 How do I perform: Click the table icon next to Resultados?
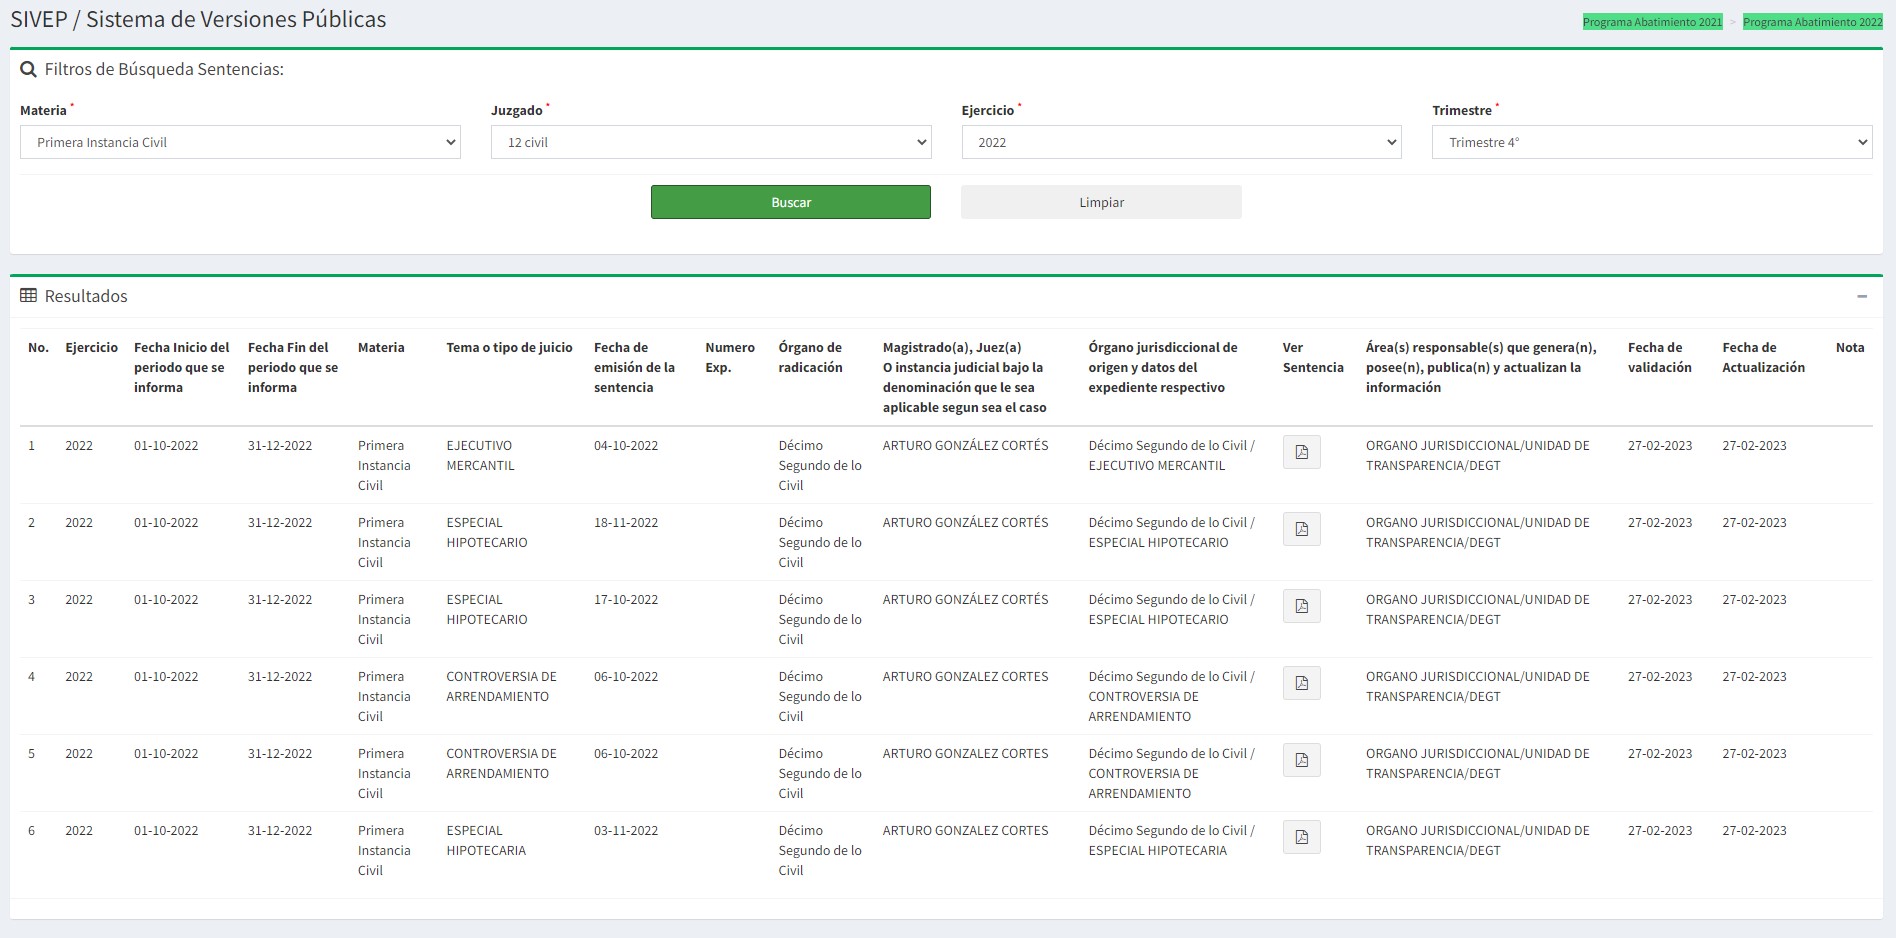click(x=28, y=296)
